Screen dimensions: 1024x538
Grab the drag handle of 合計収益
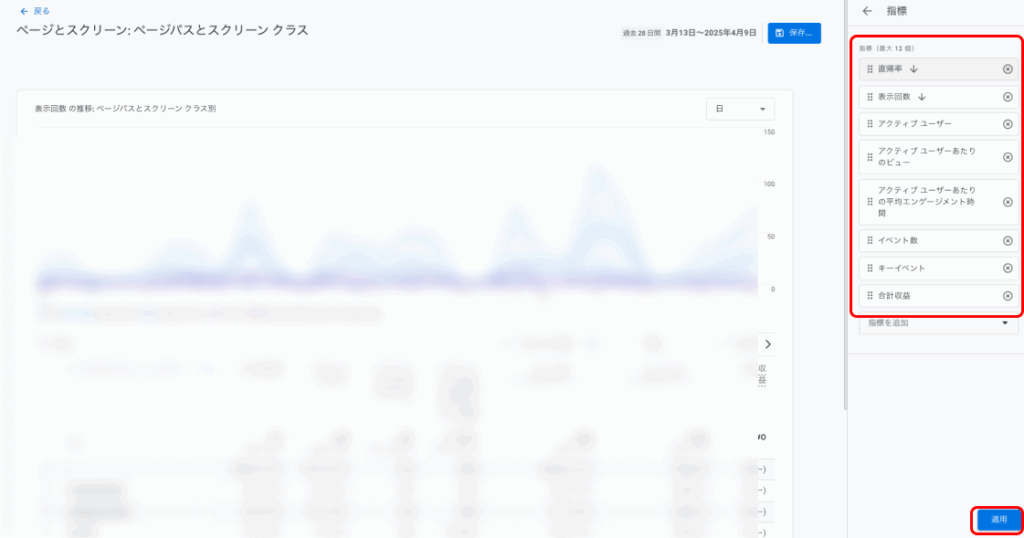pos(870,296)
